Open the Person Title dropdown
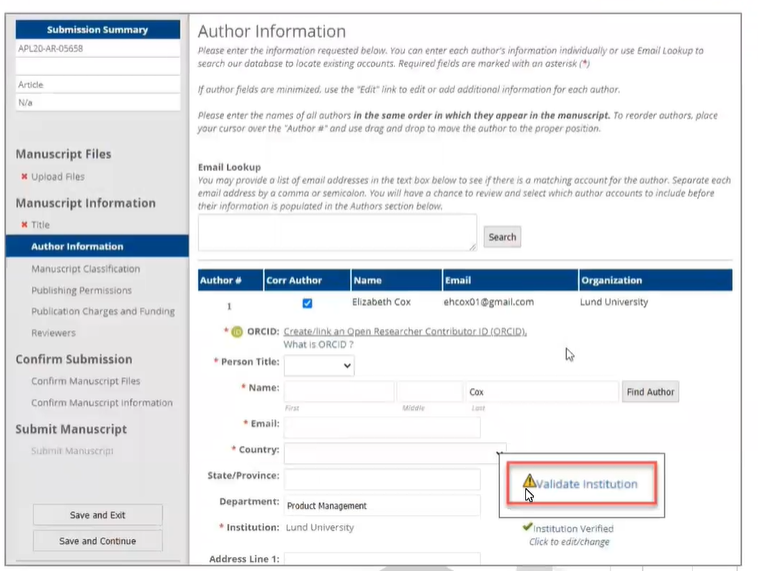The height and width of the screenshot is (571, 758). (x=319, y=366)
